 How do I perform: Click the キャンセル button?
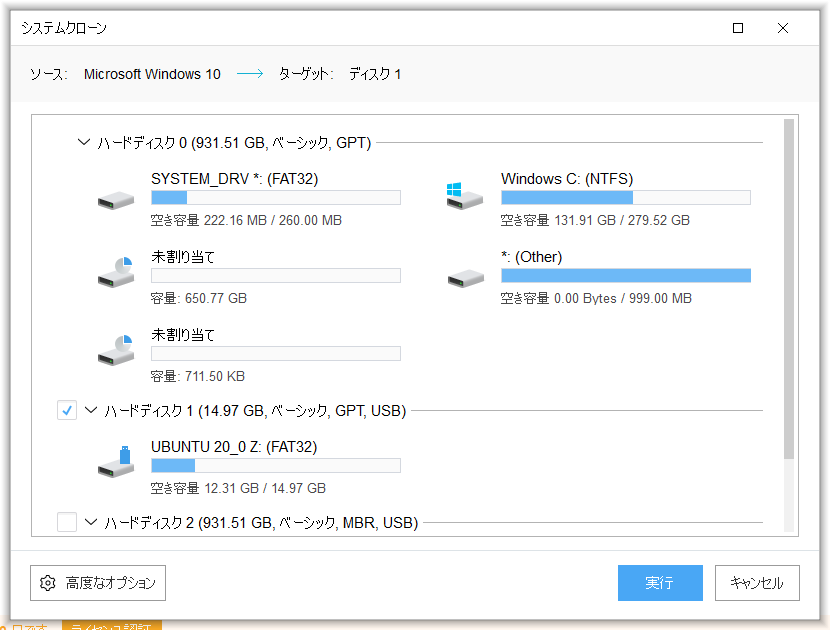click(x=757, y=583)
